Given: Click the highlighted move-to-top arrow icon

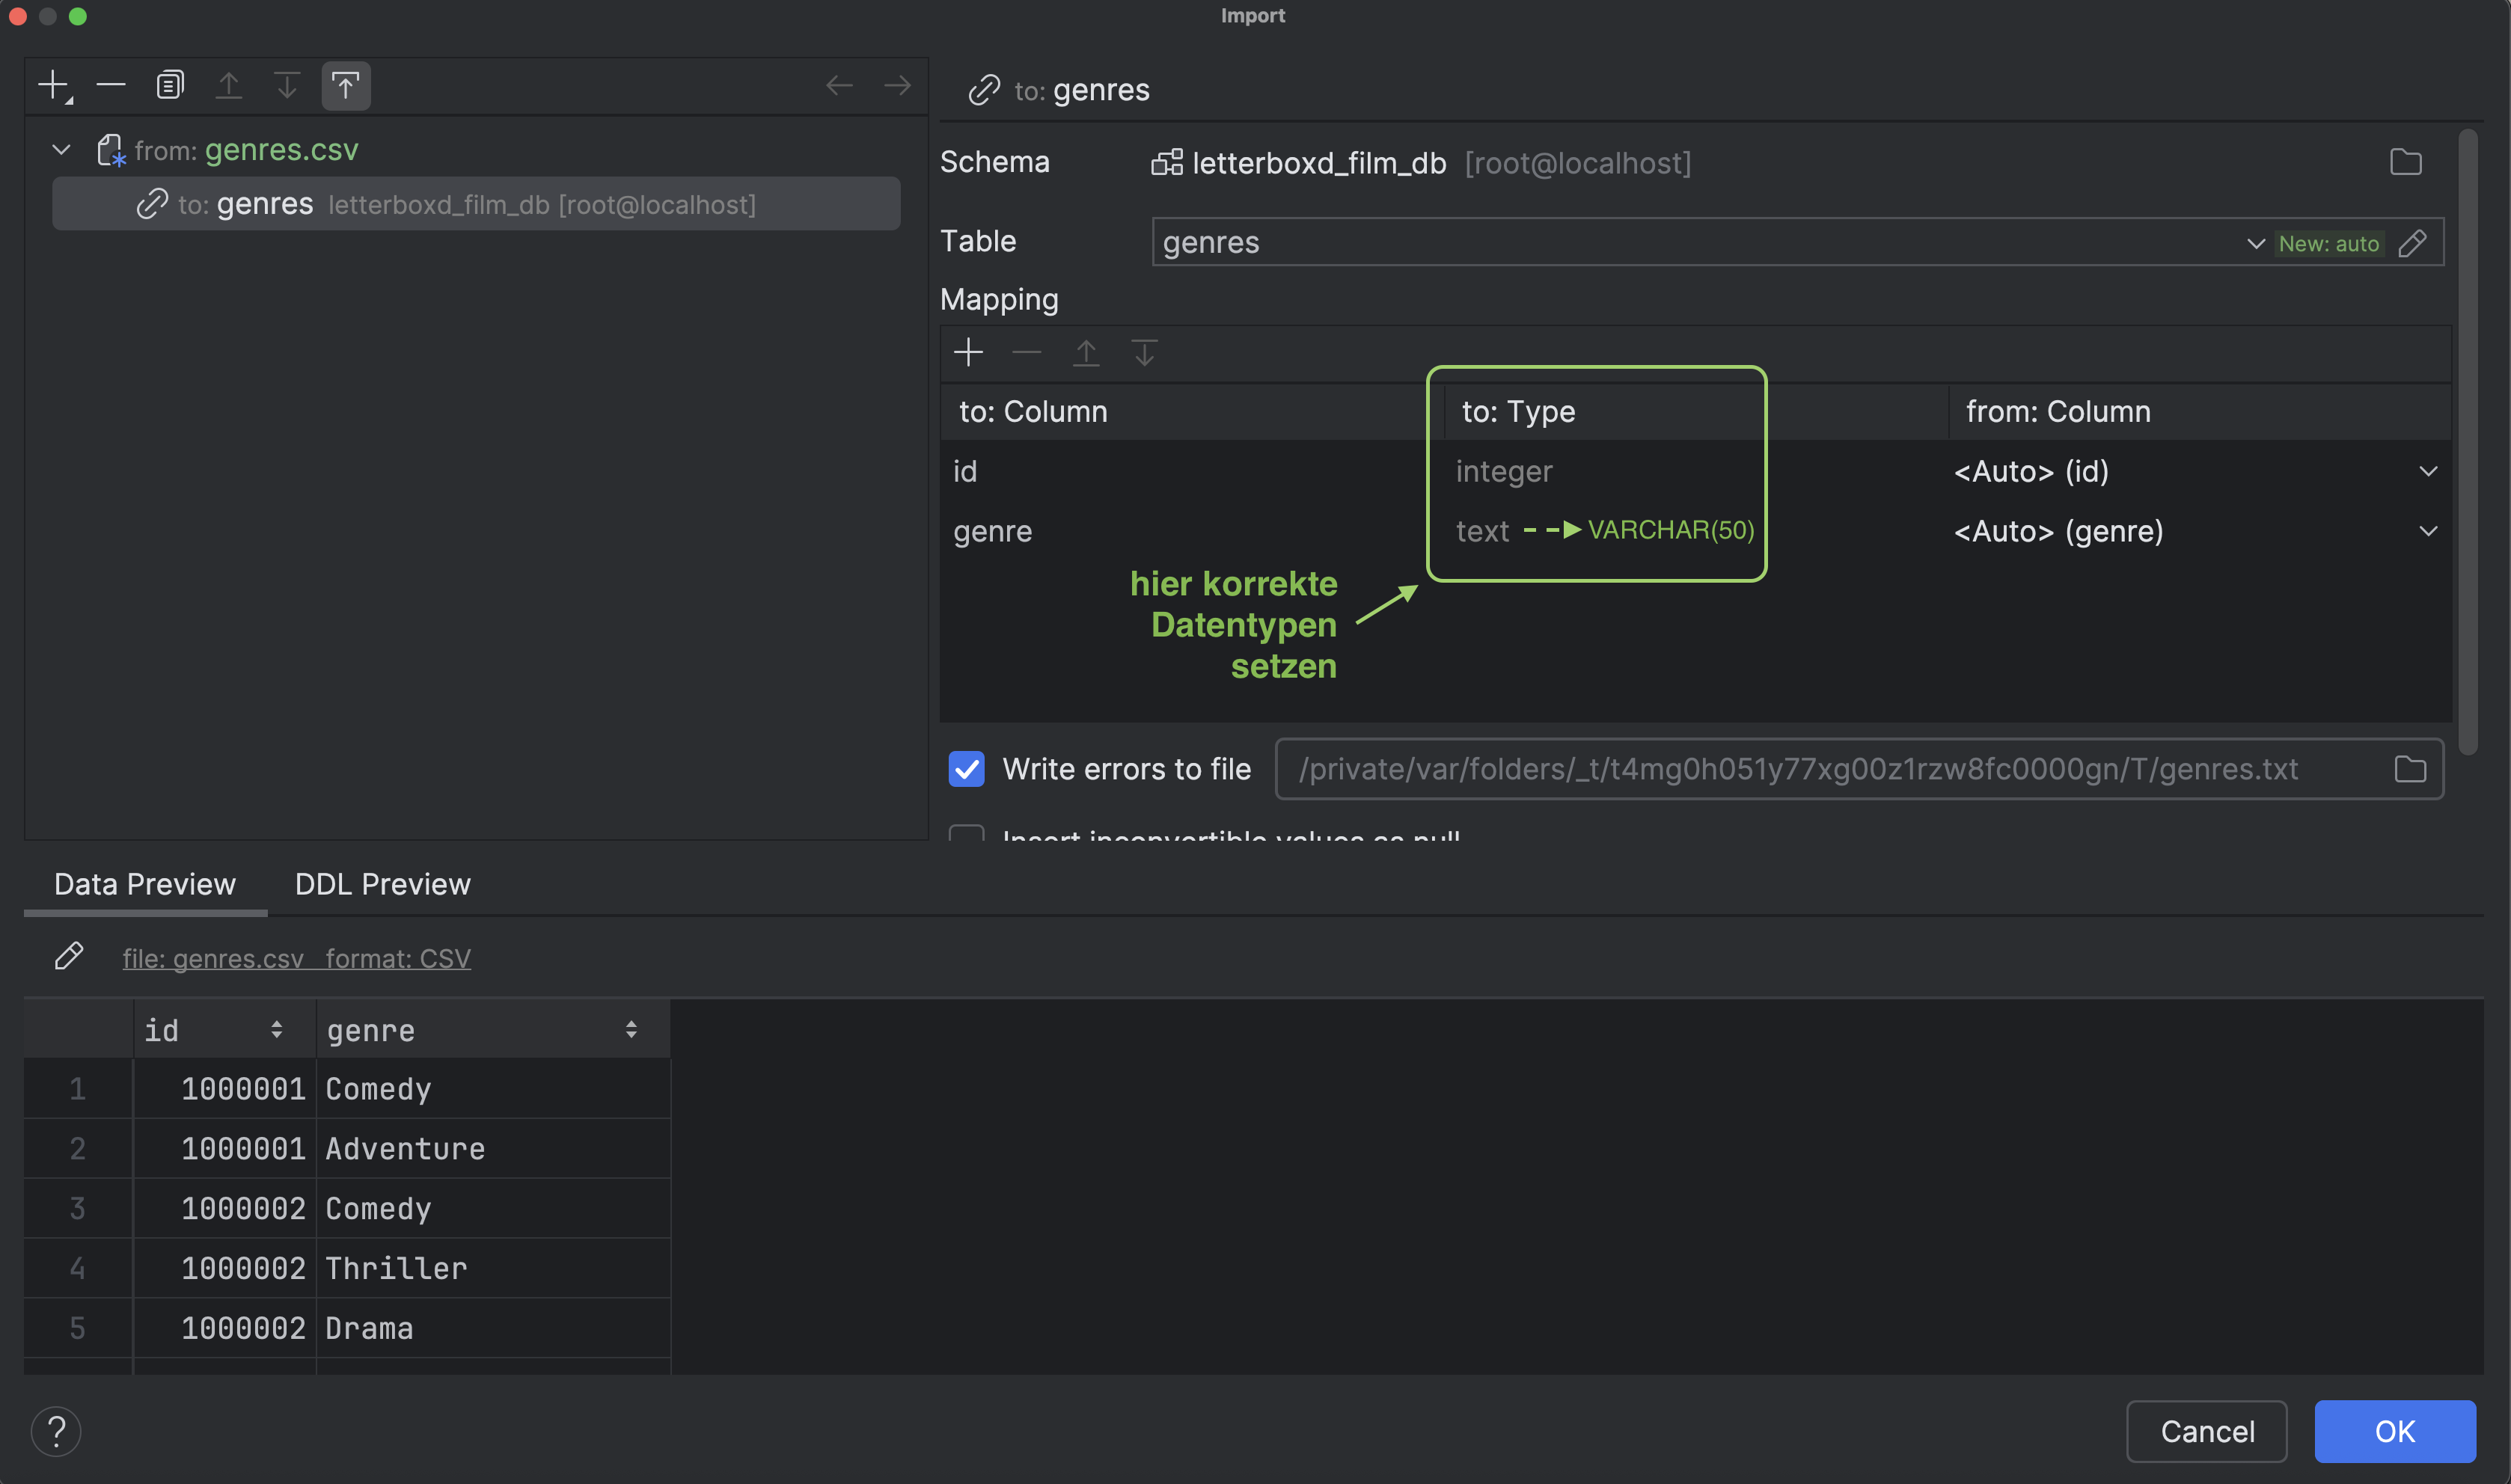Looking at the screenshot, I should pyautogui.click(x=346, y=86).
